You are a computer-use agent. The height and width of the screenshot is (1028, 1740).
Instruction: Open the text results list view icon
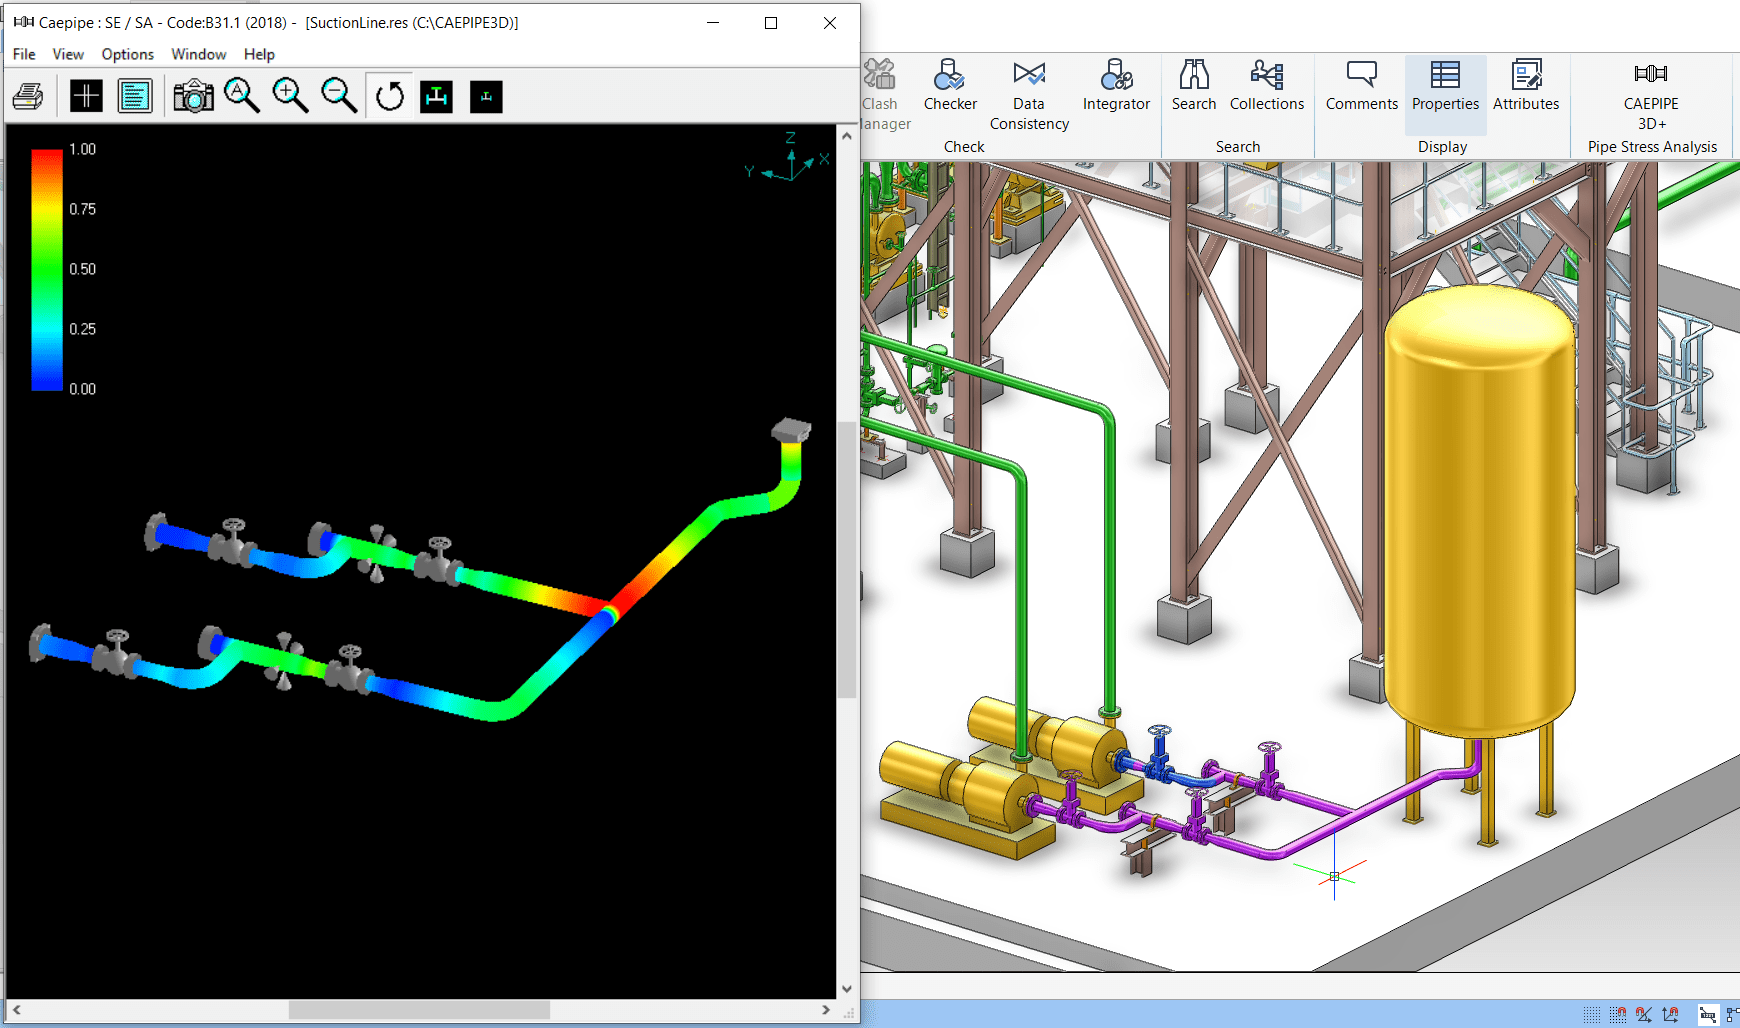135,97
